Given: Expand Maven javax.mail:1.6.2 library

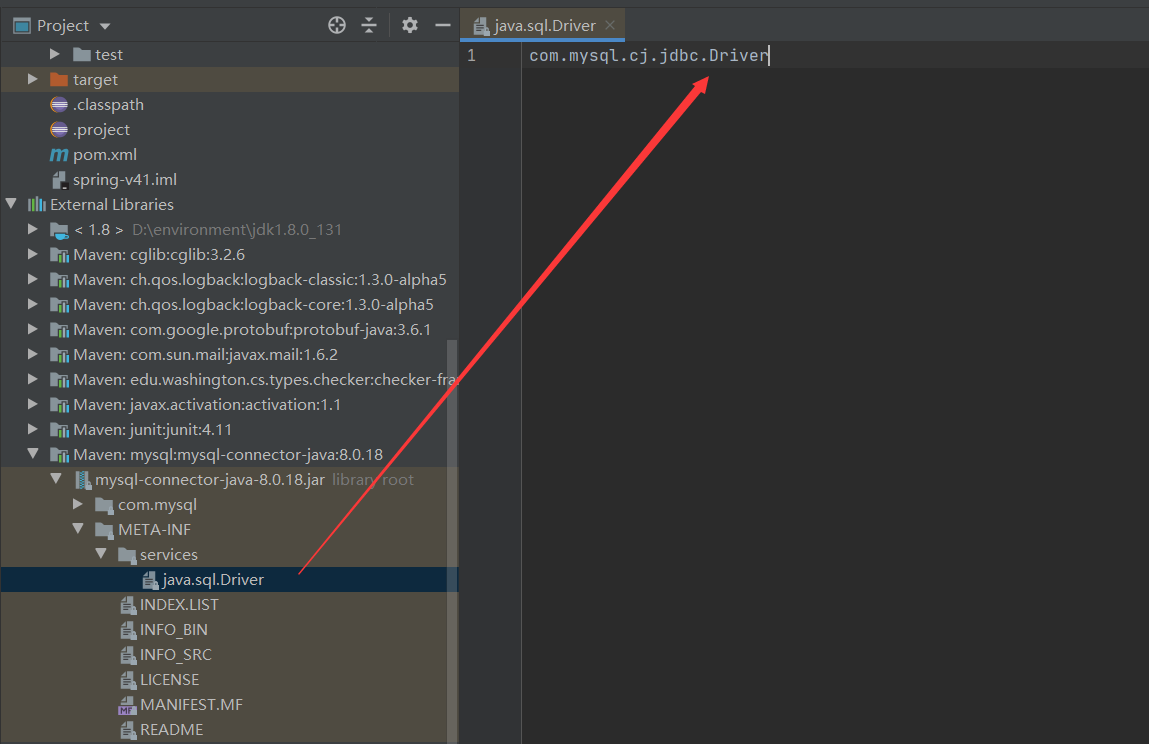Looking at the screenshot, I should click(x=32, y=353).
